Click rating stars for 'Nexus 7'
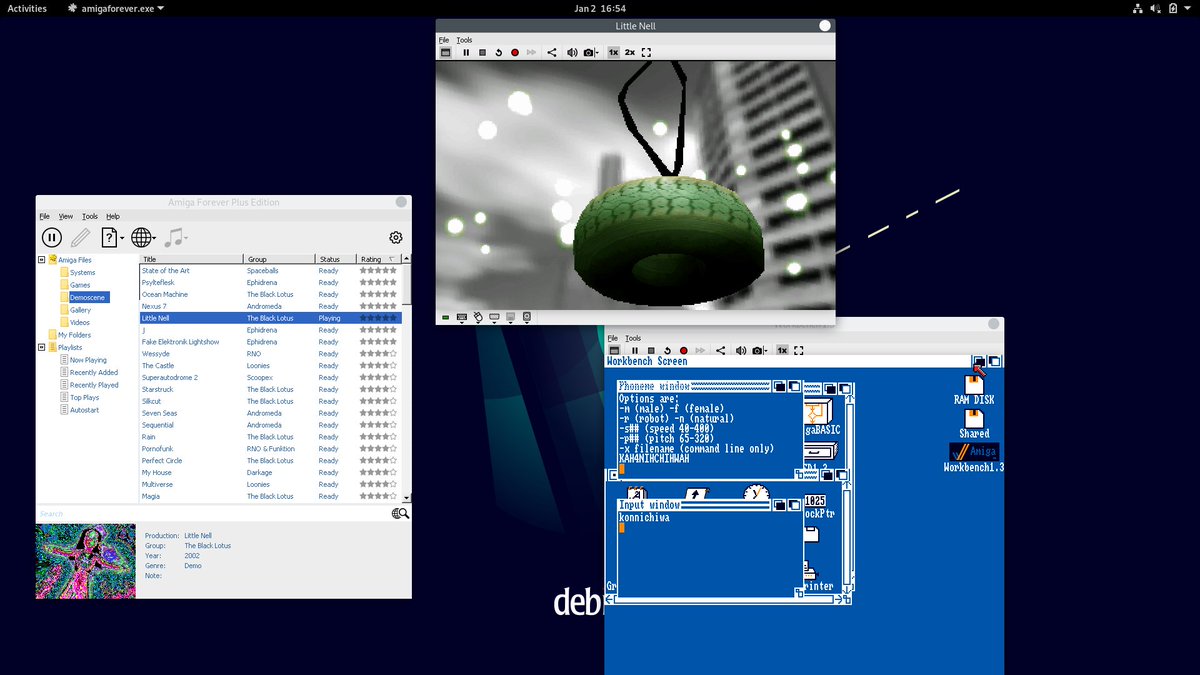 [378, 306]
